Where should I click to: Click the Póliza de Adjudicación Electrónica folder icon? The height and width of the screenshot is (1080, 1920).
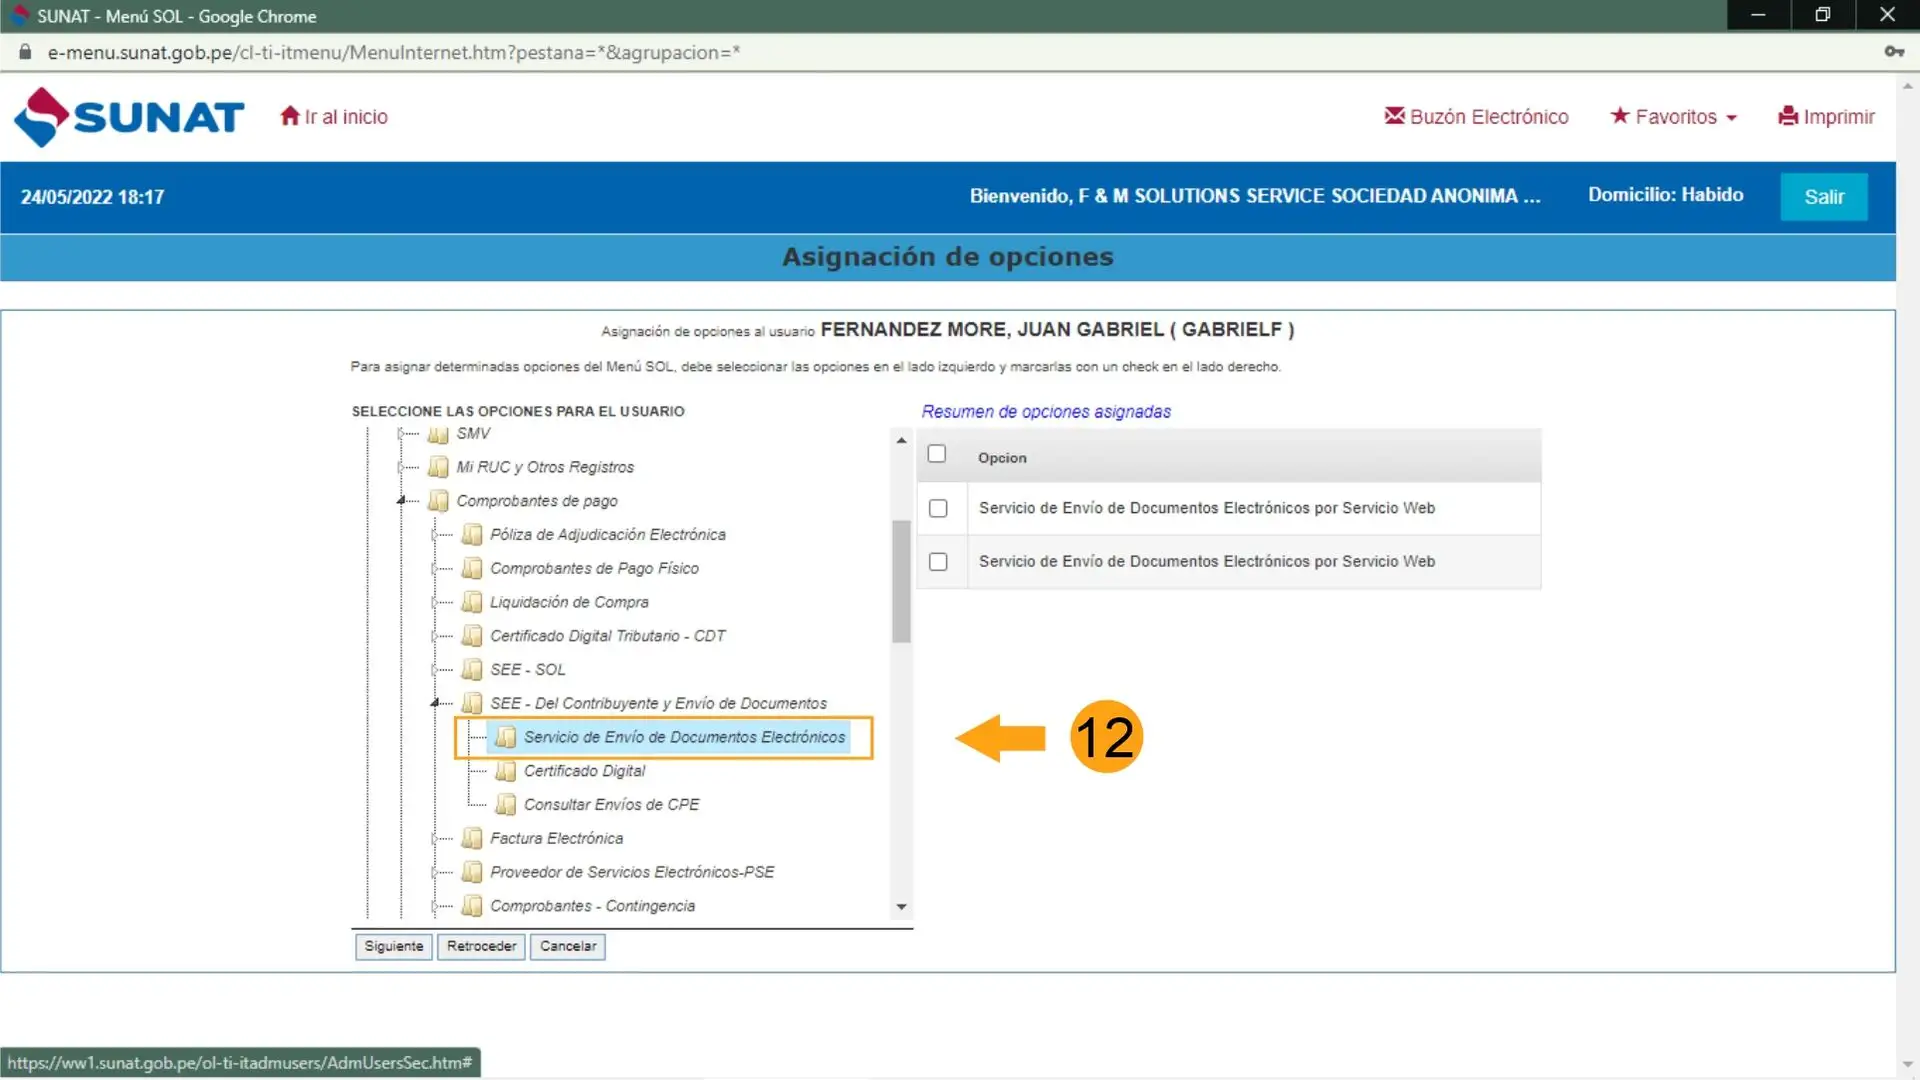(472, 535)
